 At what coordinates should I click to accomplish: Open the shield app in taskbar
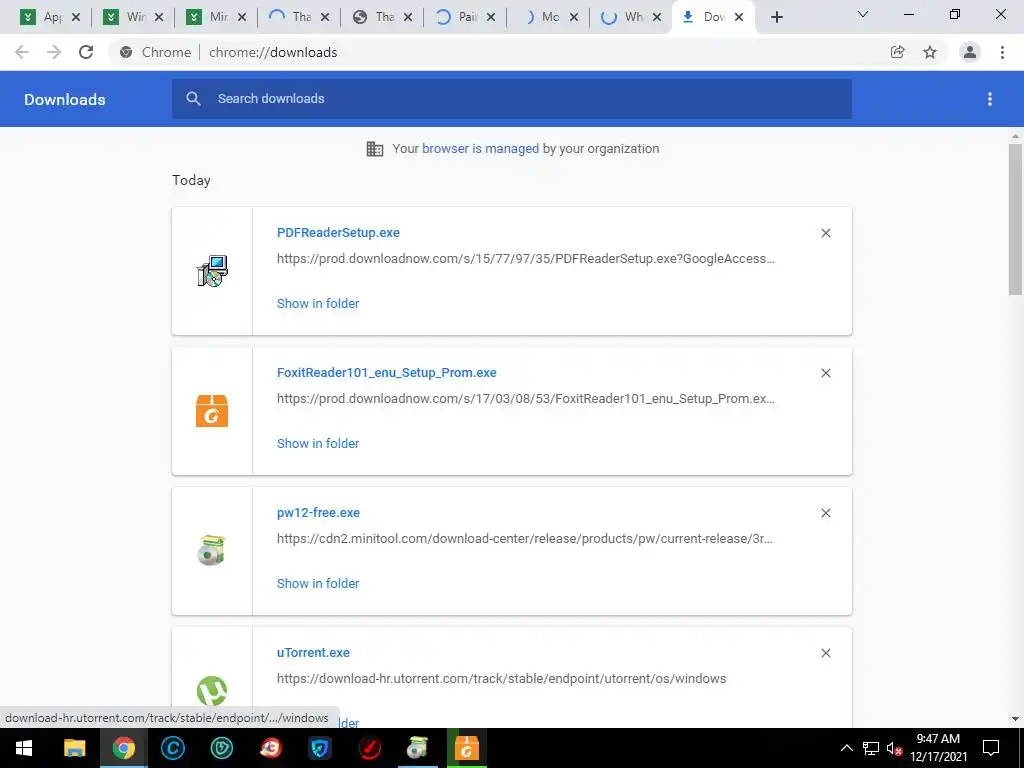click(320, 748)
